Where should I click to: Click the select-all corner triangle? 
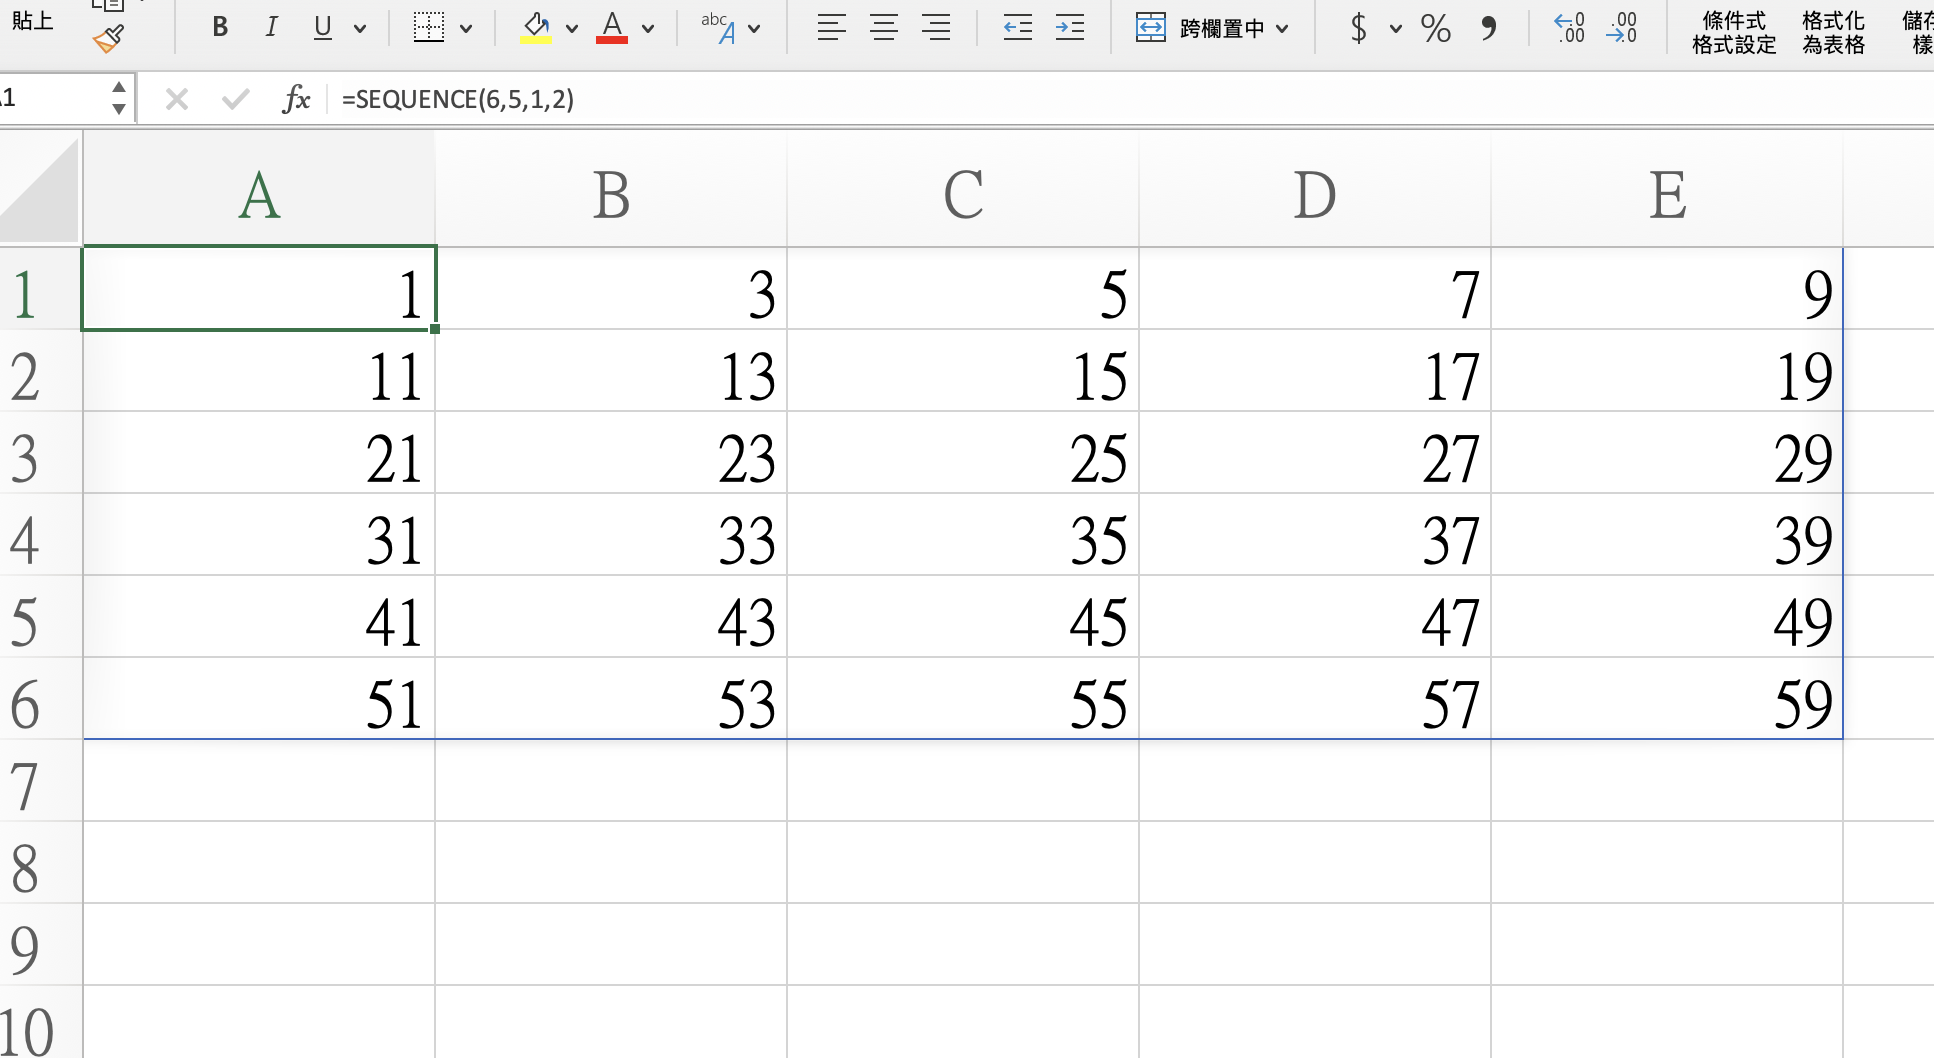click(x=40, y=190)
